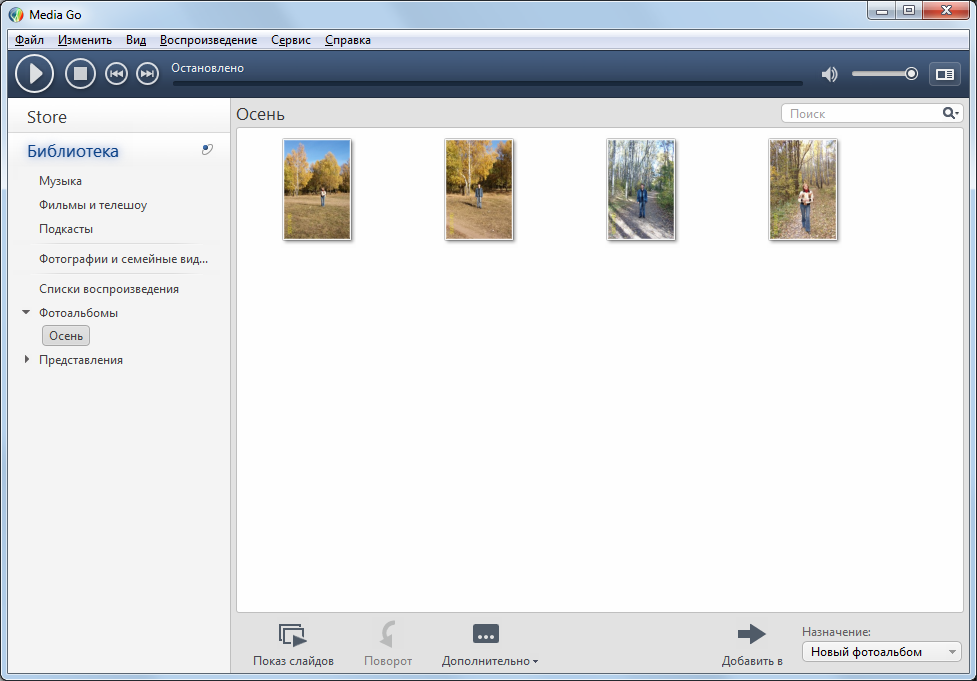Image resolution: width=977 pixels, height=681 pixels.
Task: Toggle the mini player view icon
Action: tap(945, 74)
